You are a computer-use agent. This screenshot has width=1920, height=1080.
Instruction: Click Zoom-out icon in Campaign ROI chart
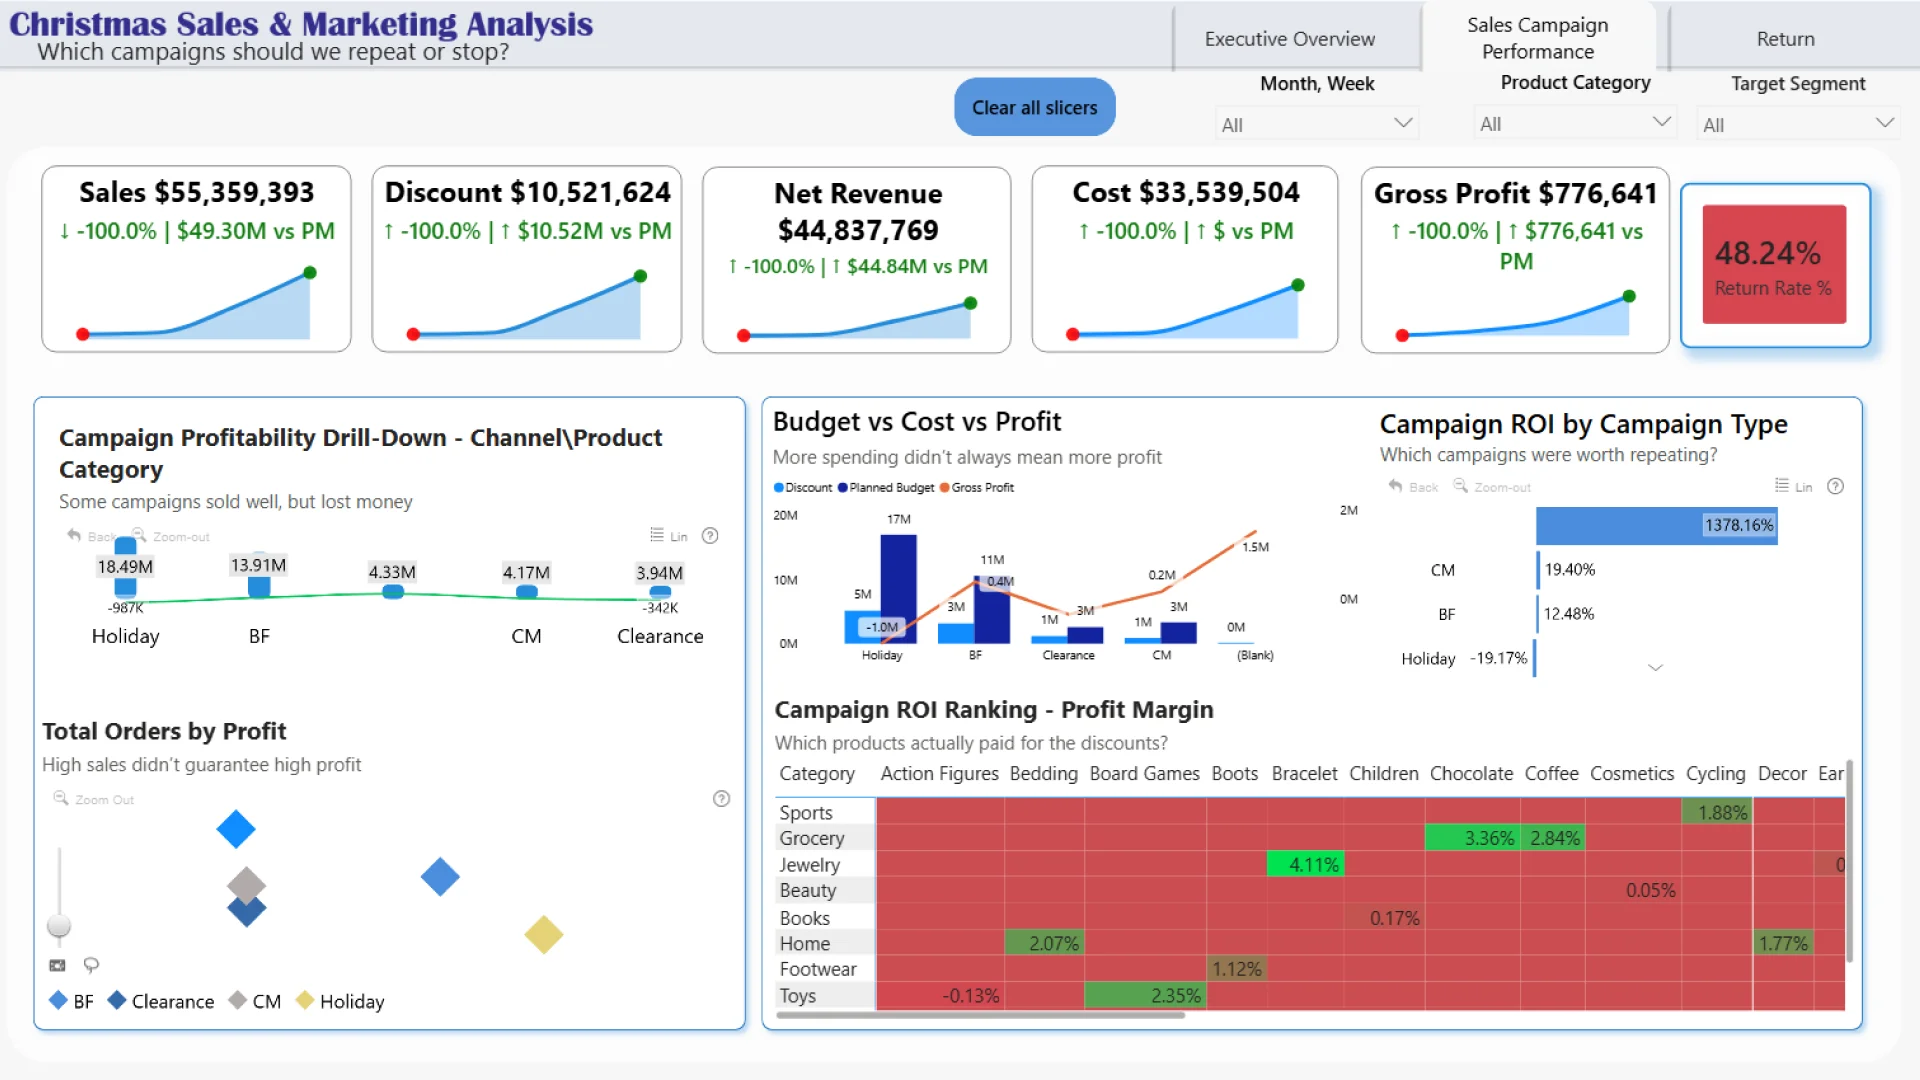coord(1461,486)
